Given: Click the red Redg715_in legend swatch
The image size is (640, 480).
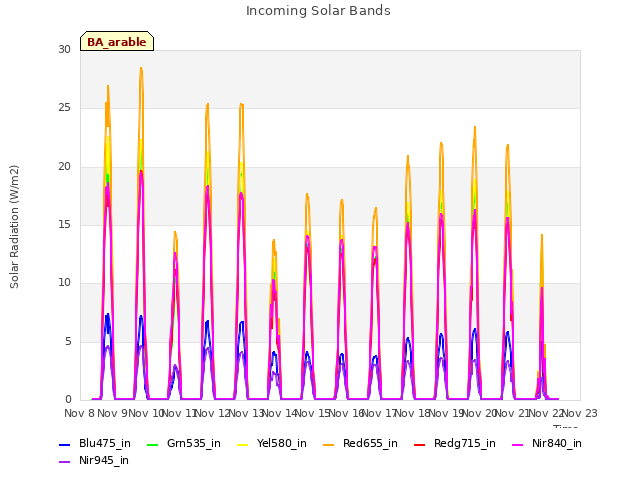Looking at the screenshot, I should click(420, 444).
